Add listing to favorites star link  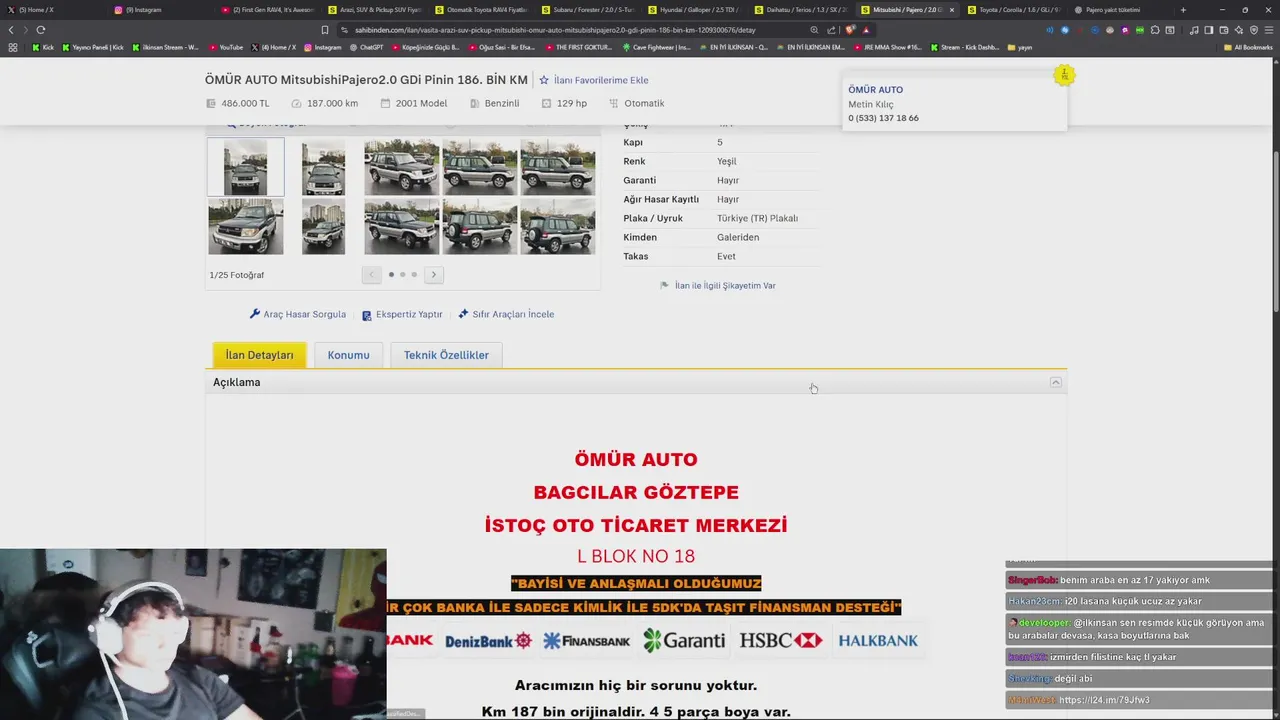(x=594, y=80)
